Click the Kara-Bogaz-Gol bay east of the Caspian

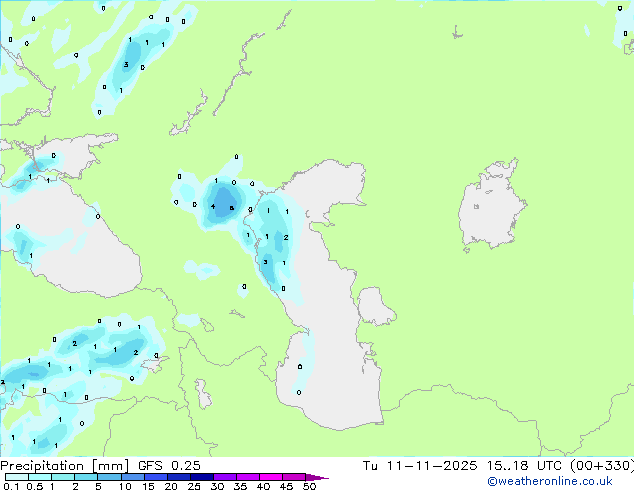376,306
